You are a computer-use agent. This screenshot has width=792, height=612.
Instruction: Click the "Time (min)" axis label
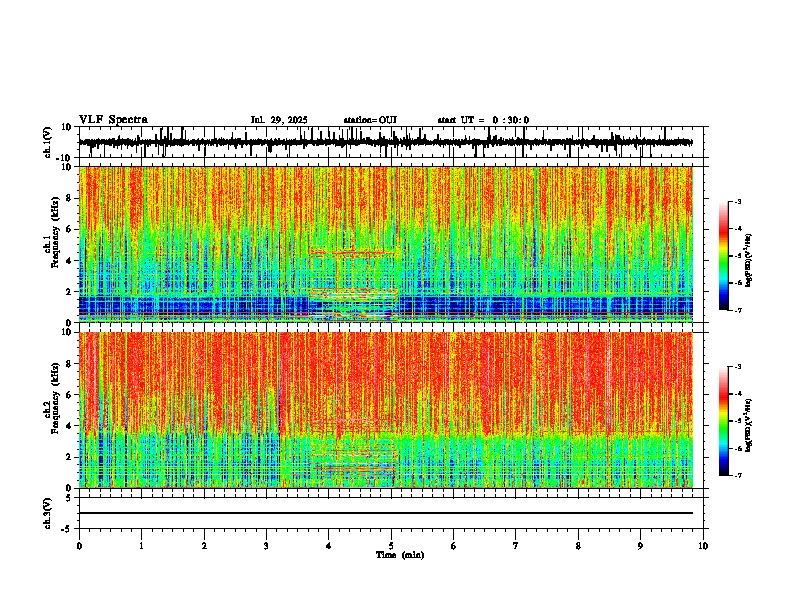point(400,555)
